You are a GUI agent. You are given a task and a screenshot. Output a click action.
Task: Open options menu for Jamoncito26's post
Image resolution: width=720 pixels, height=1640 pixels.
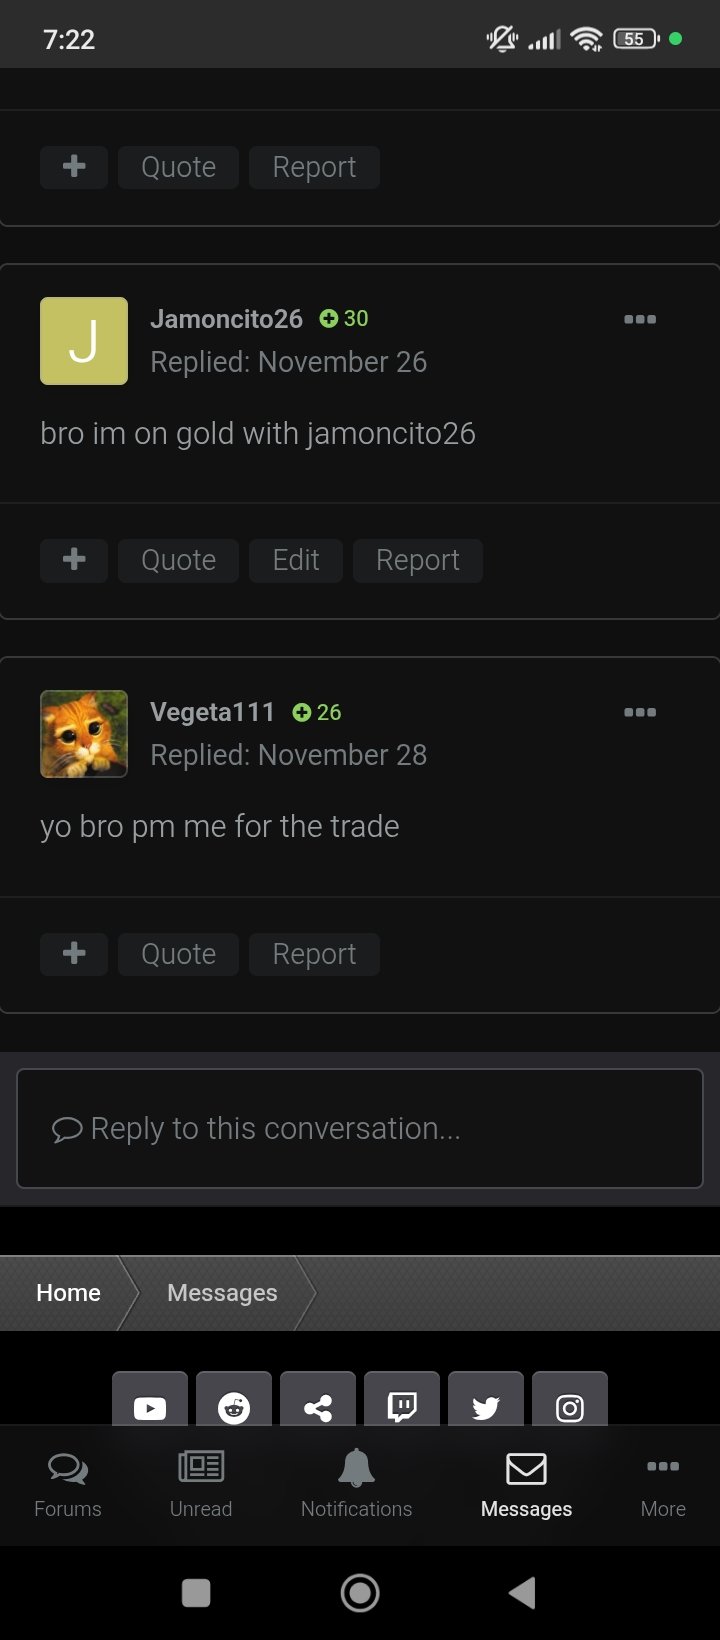pyautogui.click(x=640, y=319)
